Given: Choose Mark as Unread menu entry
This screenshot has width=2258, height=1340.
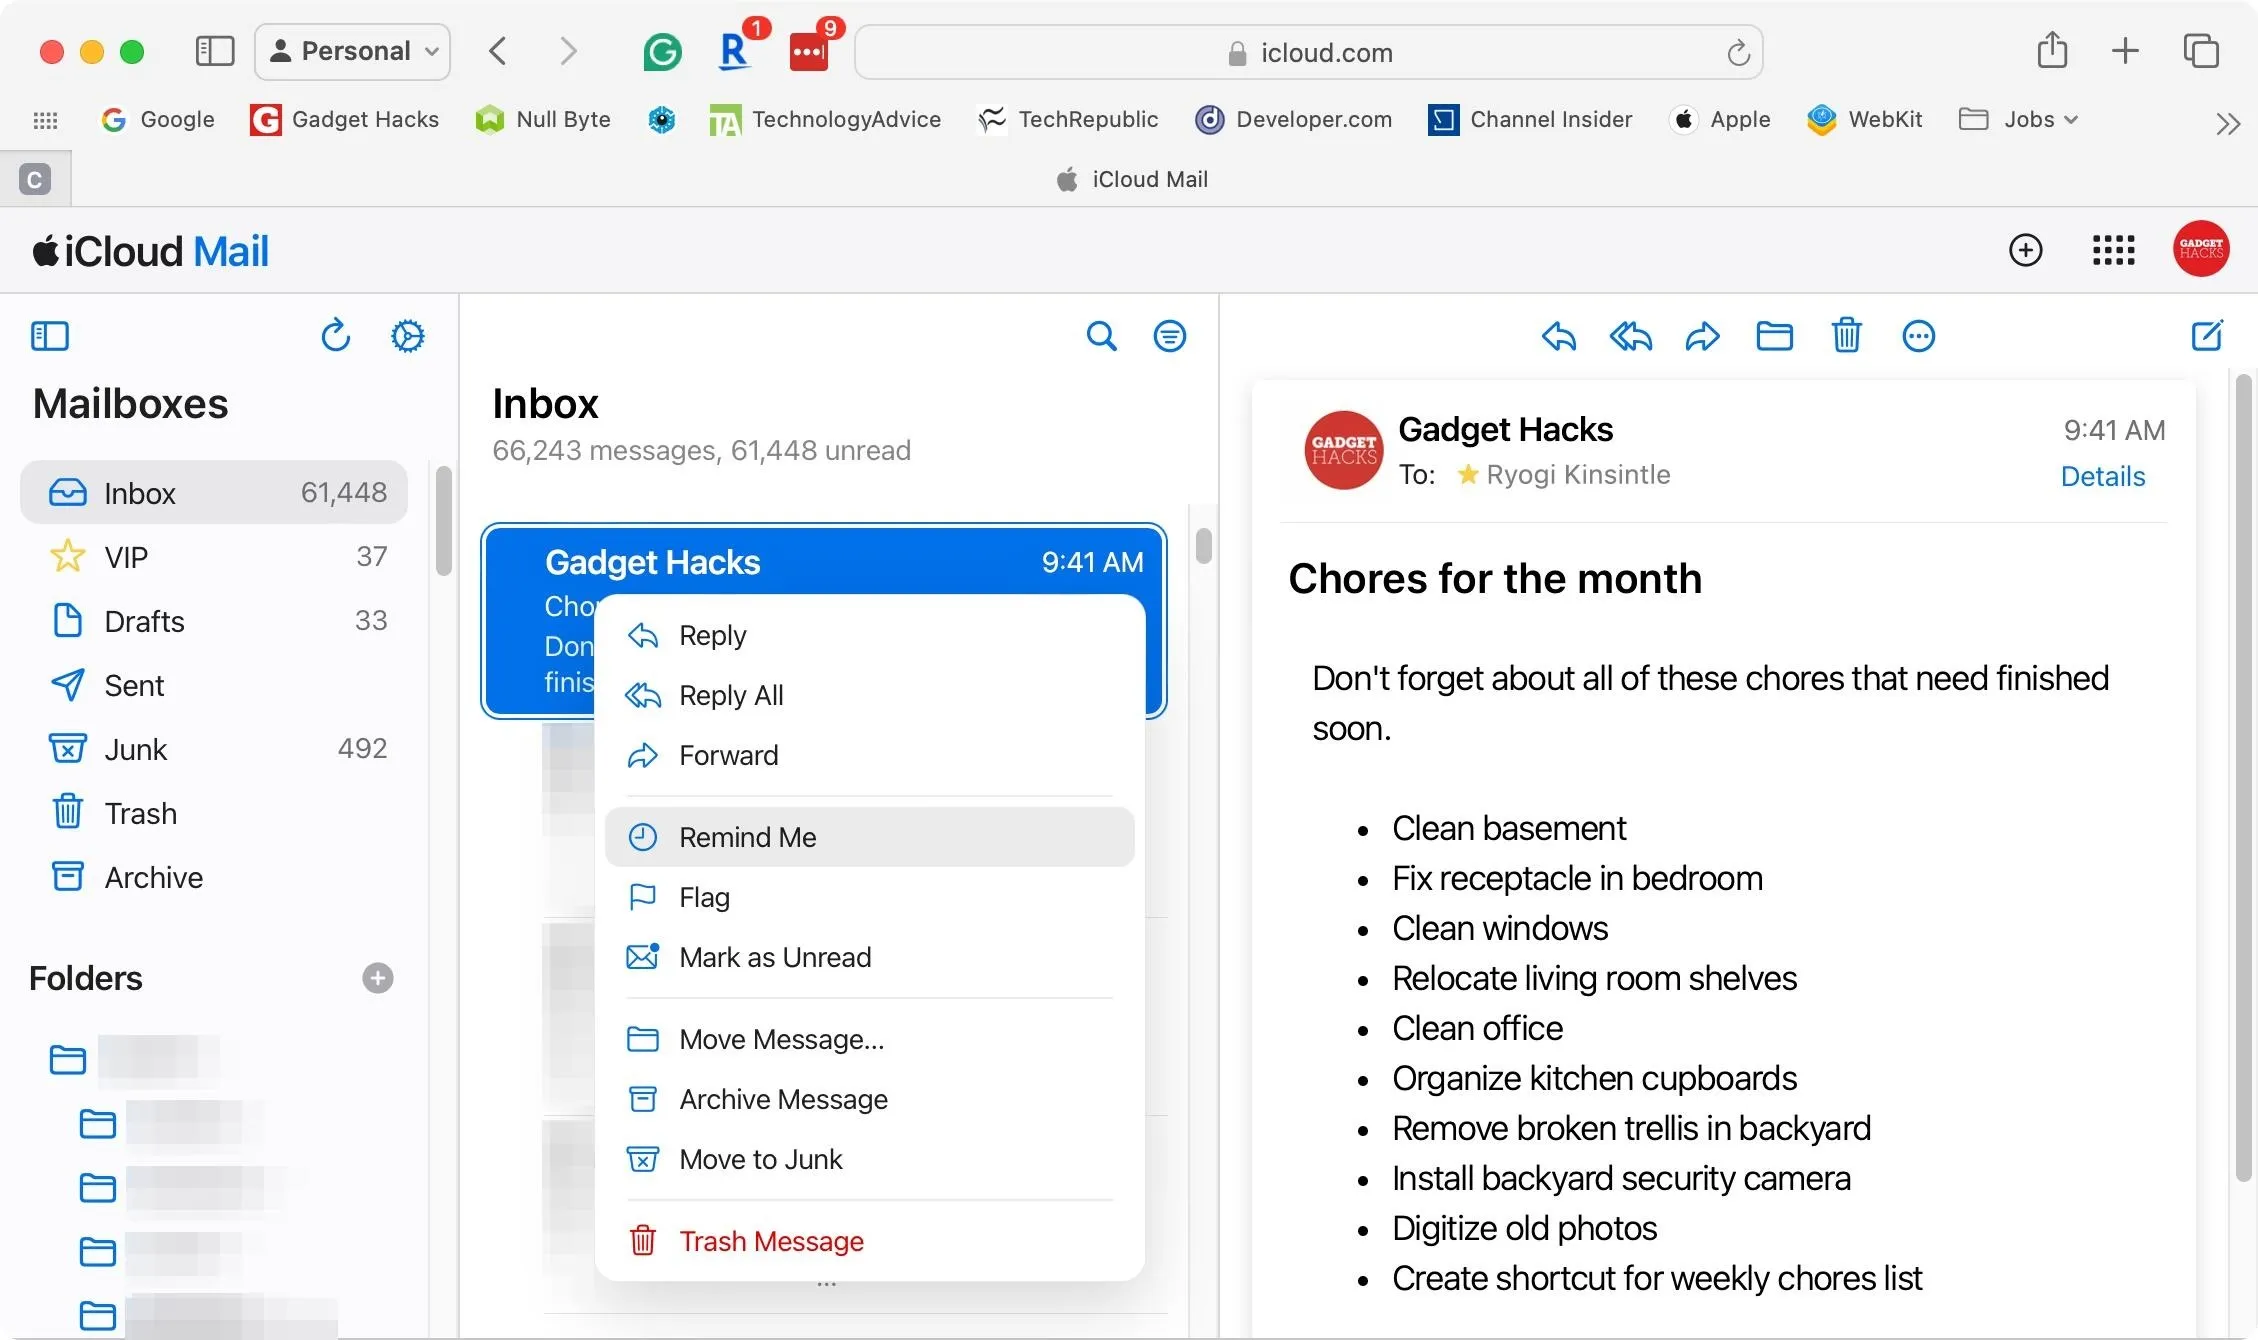Looking at the screenshot, I should pos(869,957).
